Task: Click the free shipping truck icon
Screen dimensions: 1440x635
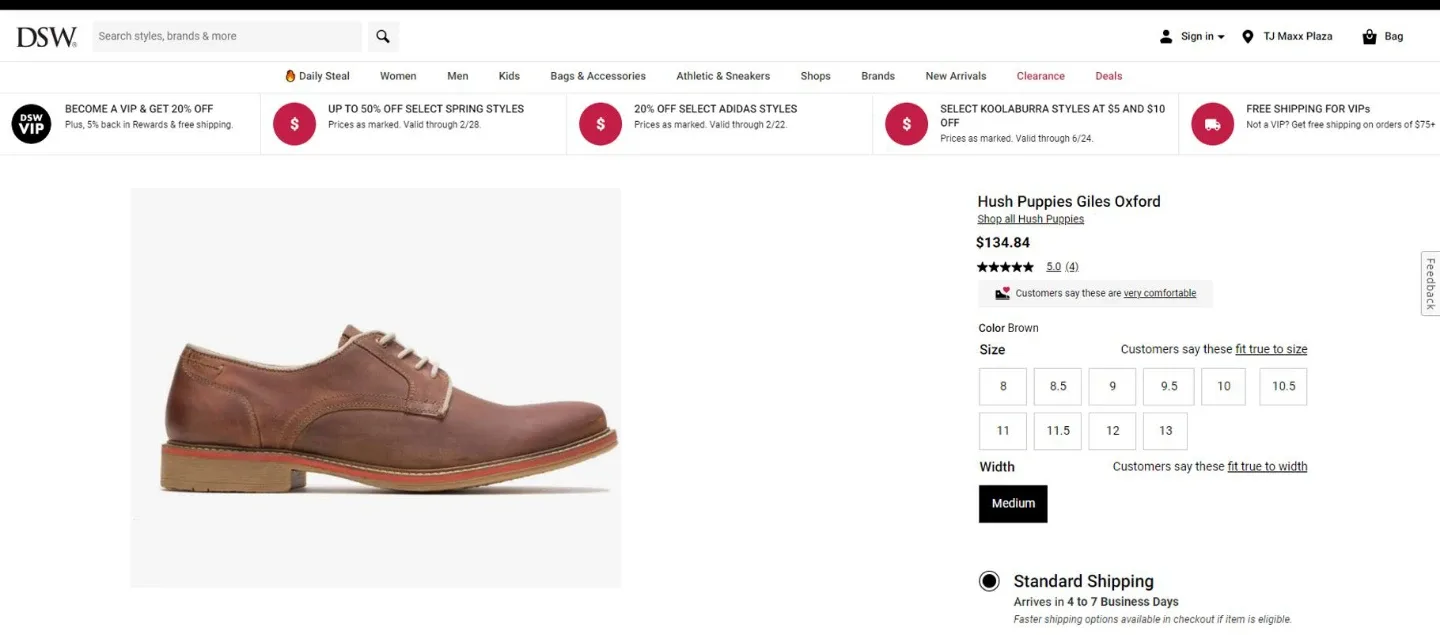Action: pos(1212,124)
